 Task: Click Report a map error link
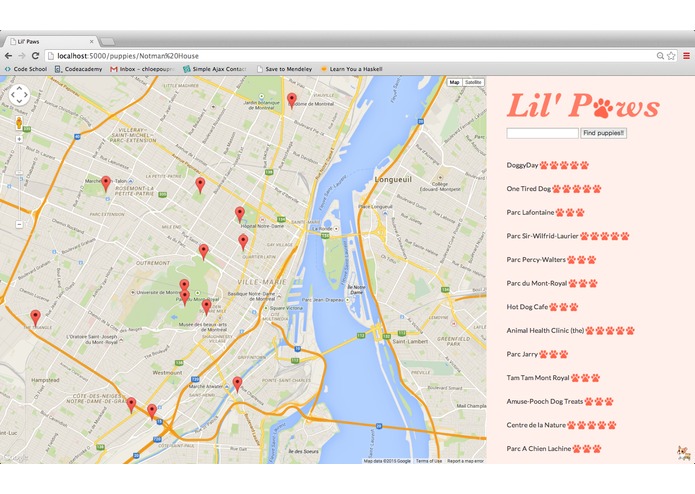465,461
